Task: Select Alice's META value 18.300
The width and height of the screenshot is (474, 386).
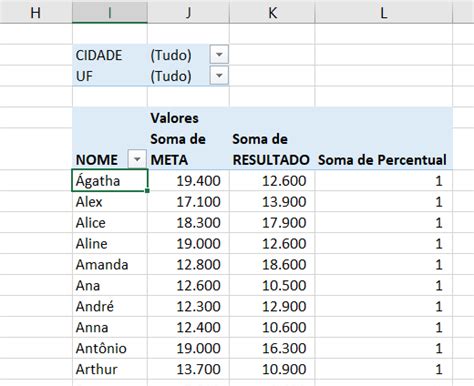Action: click(x=188, y=222)
